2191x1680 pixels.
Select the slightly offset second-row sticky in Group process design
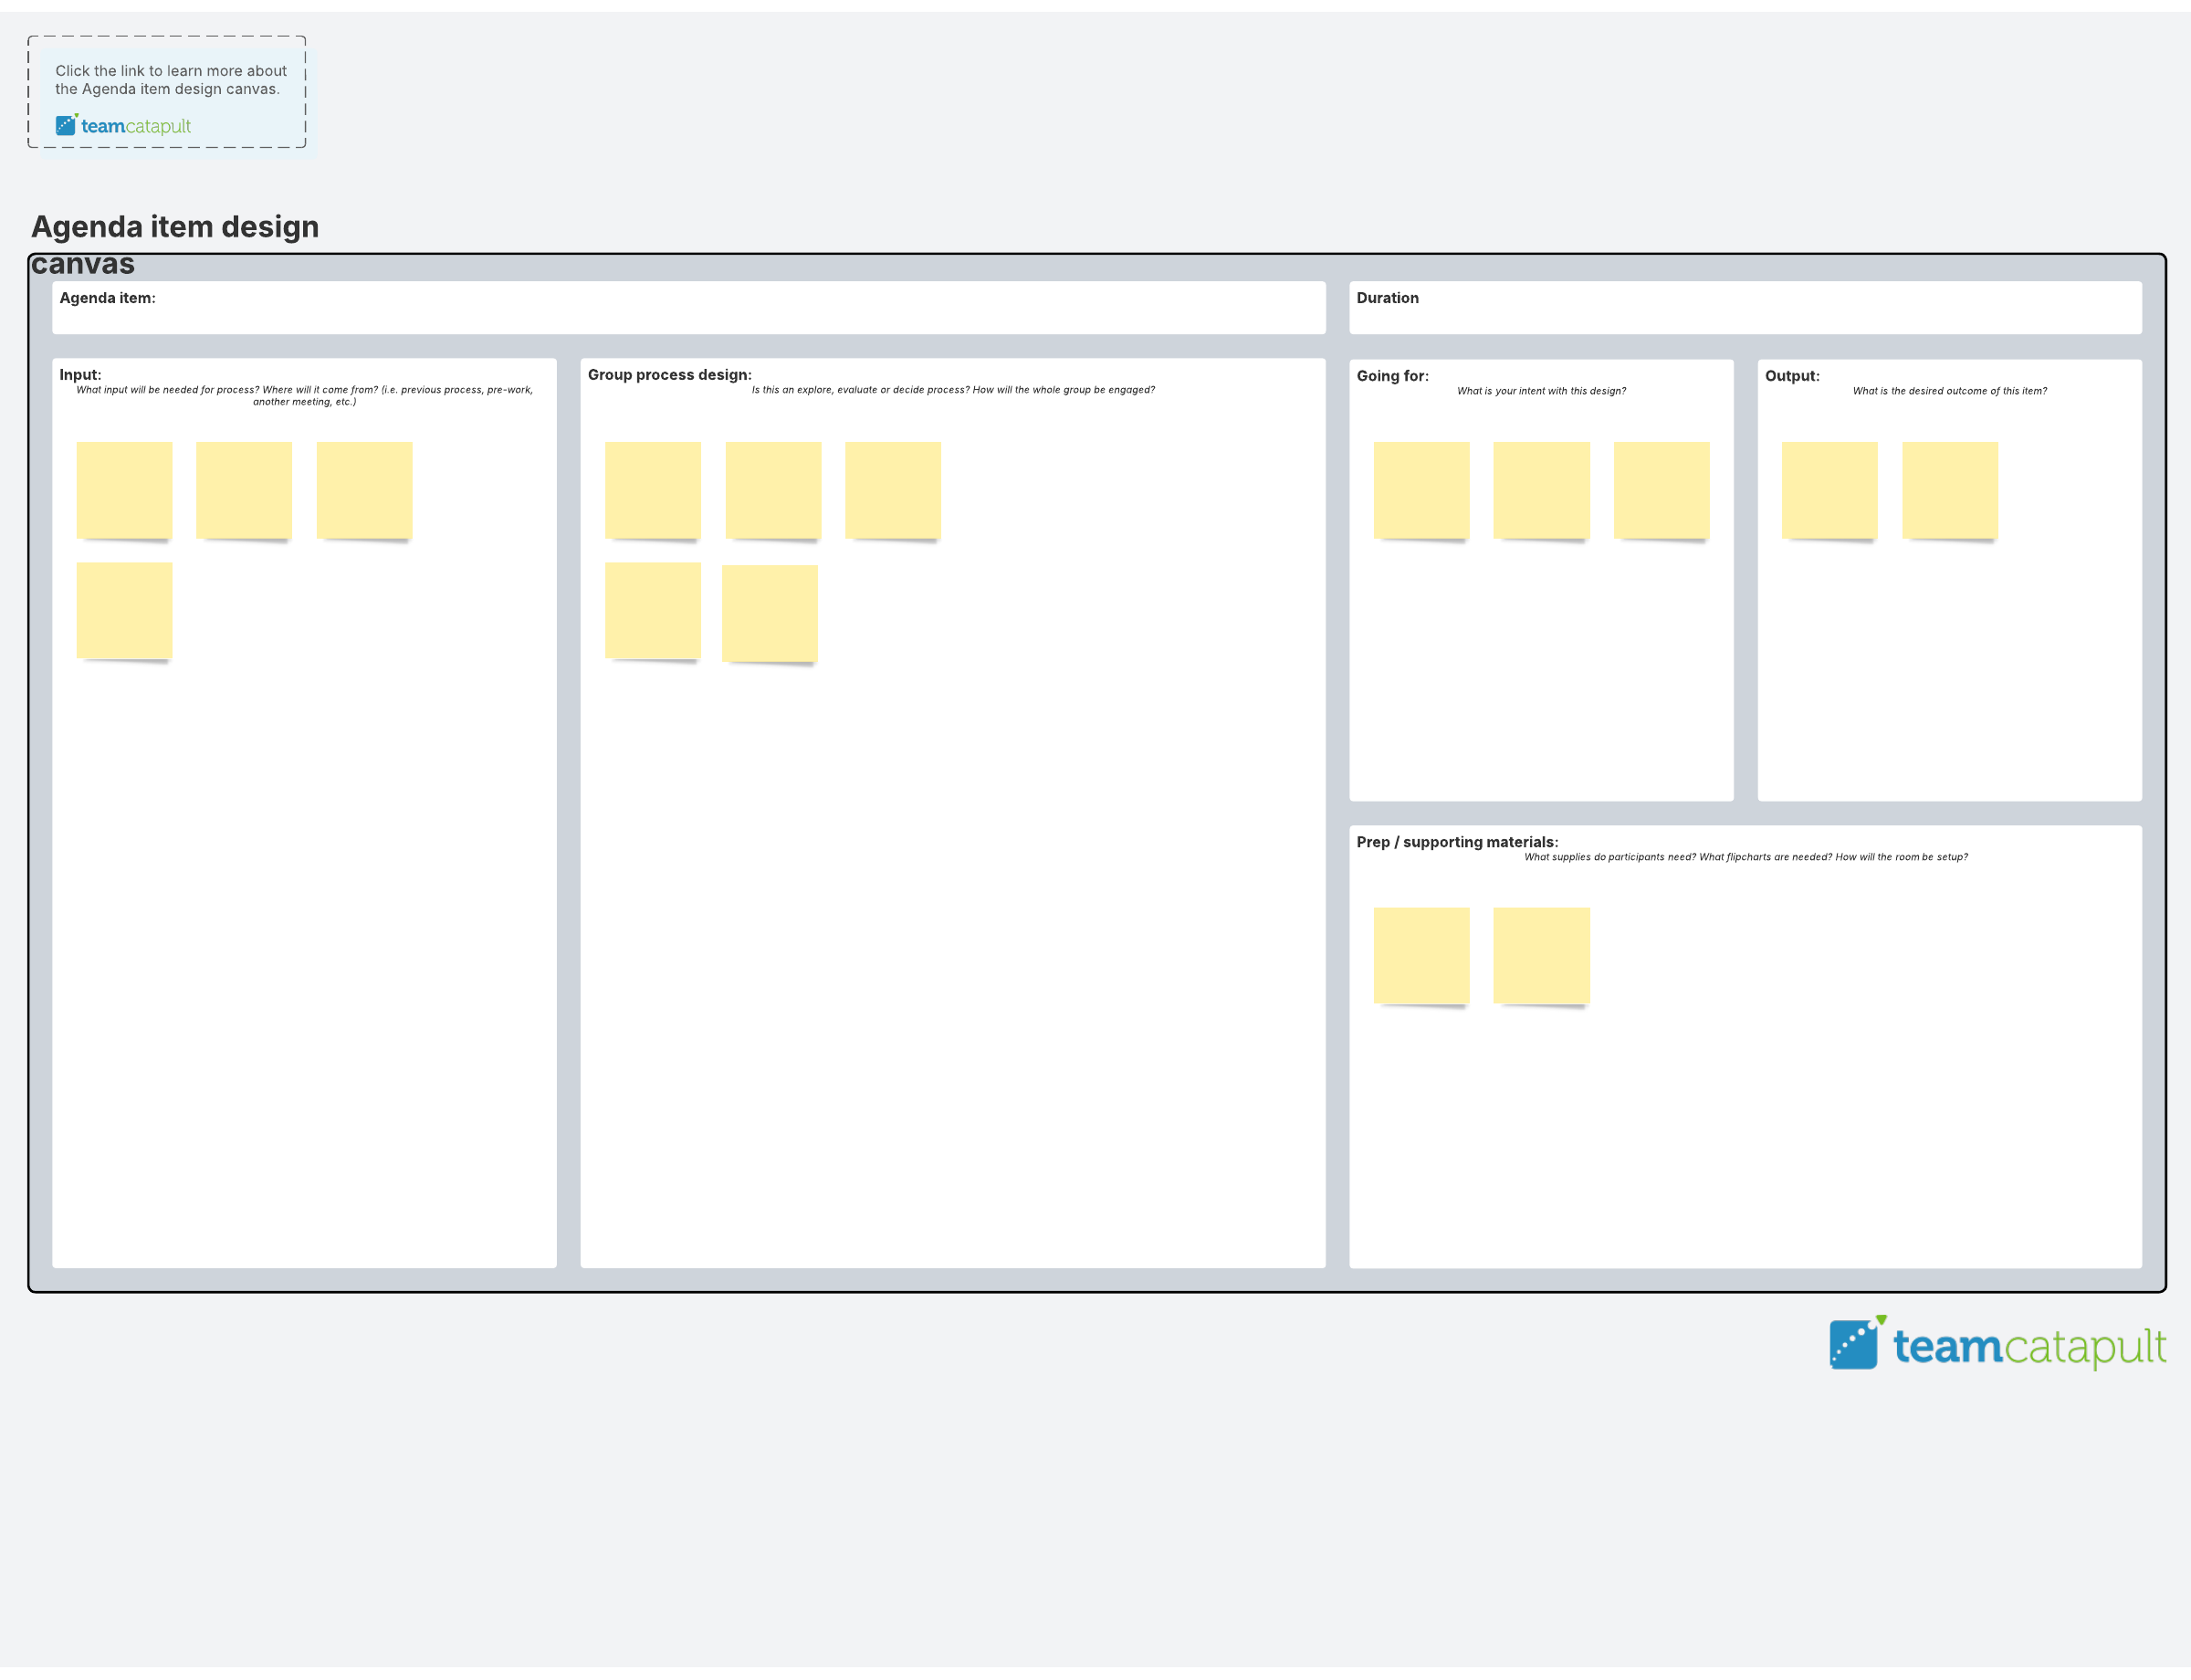(x=769, y=613)
